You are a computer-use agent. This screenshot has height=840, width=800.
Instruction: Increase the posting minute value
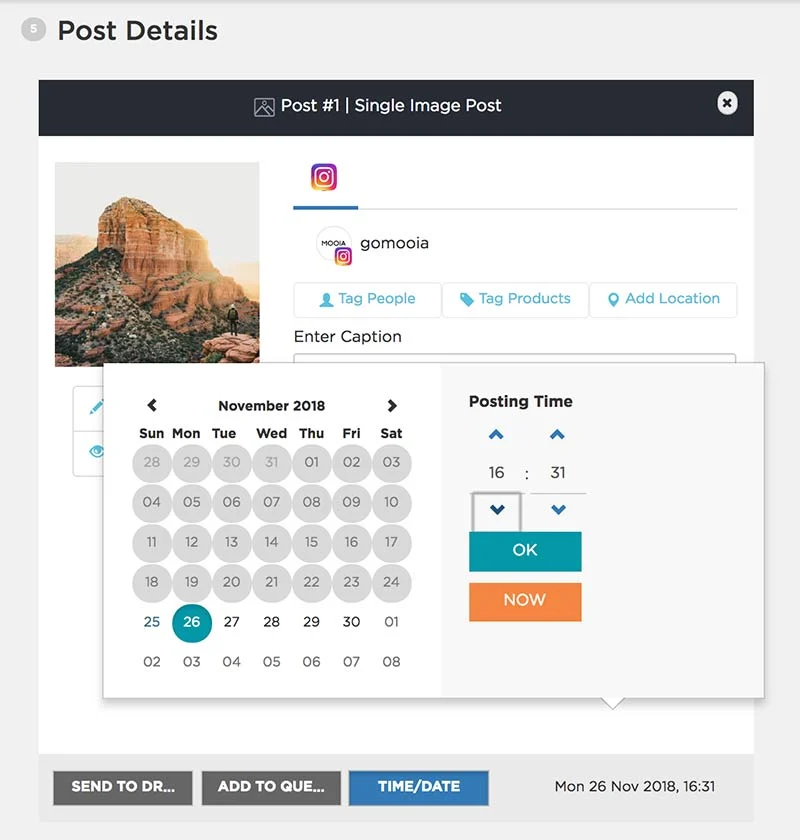click(x=558, y=435)
